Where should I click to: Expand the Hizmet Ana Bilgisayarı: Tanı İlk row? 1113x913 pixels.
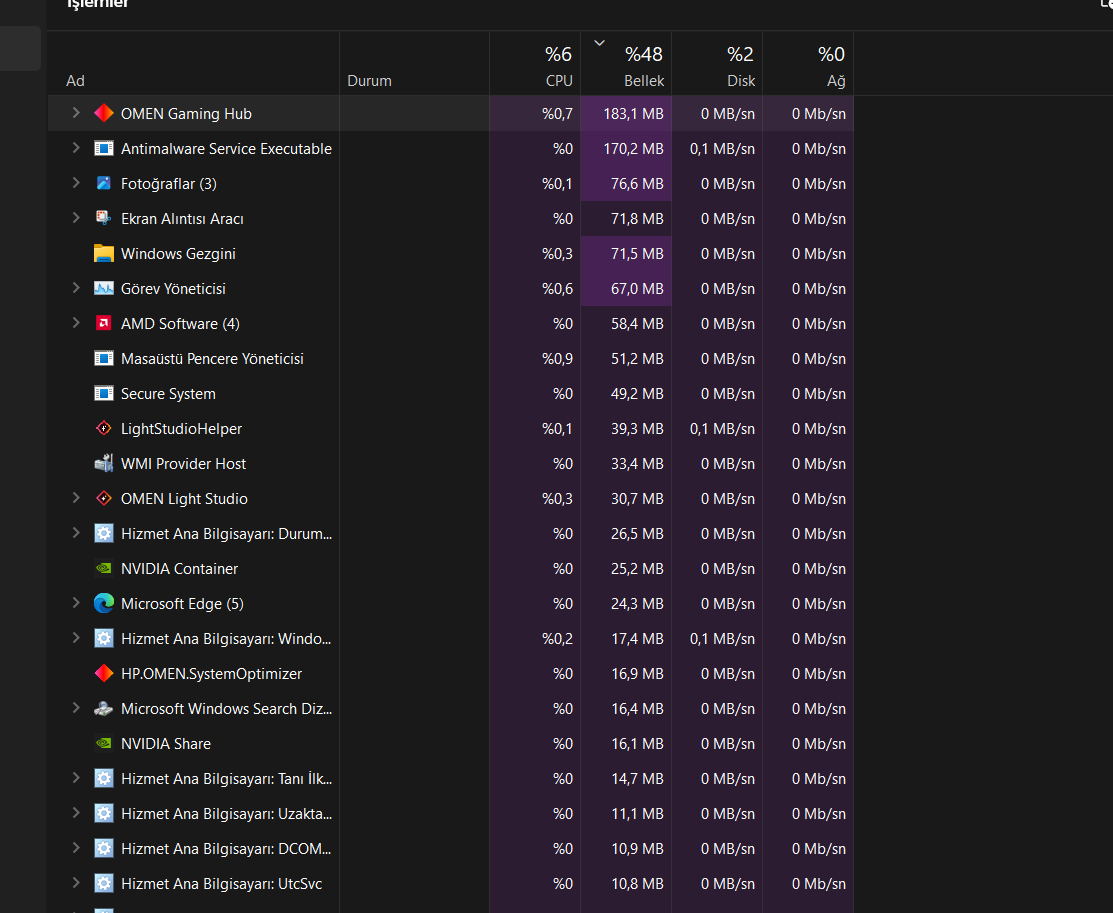coord(76,777)
